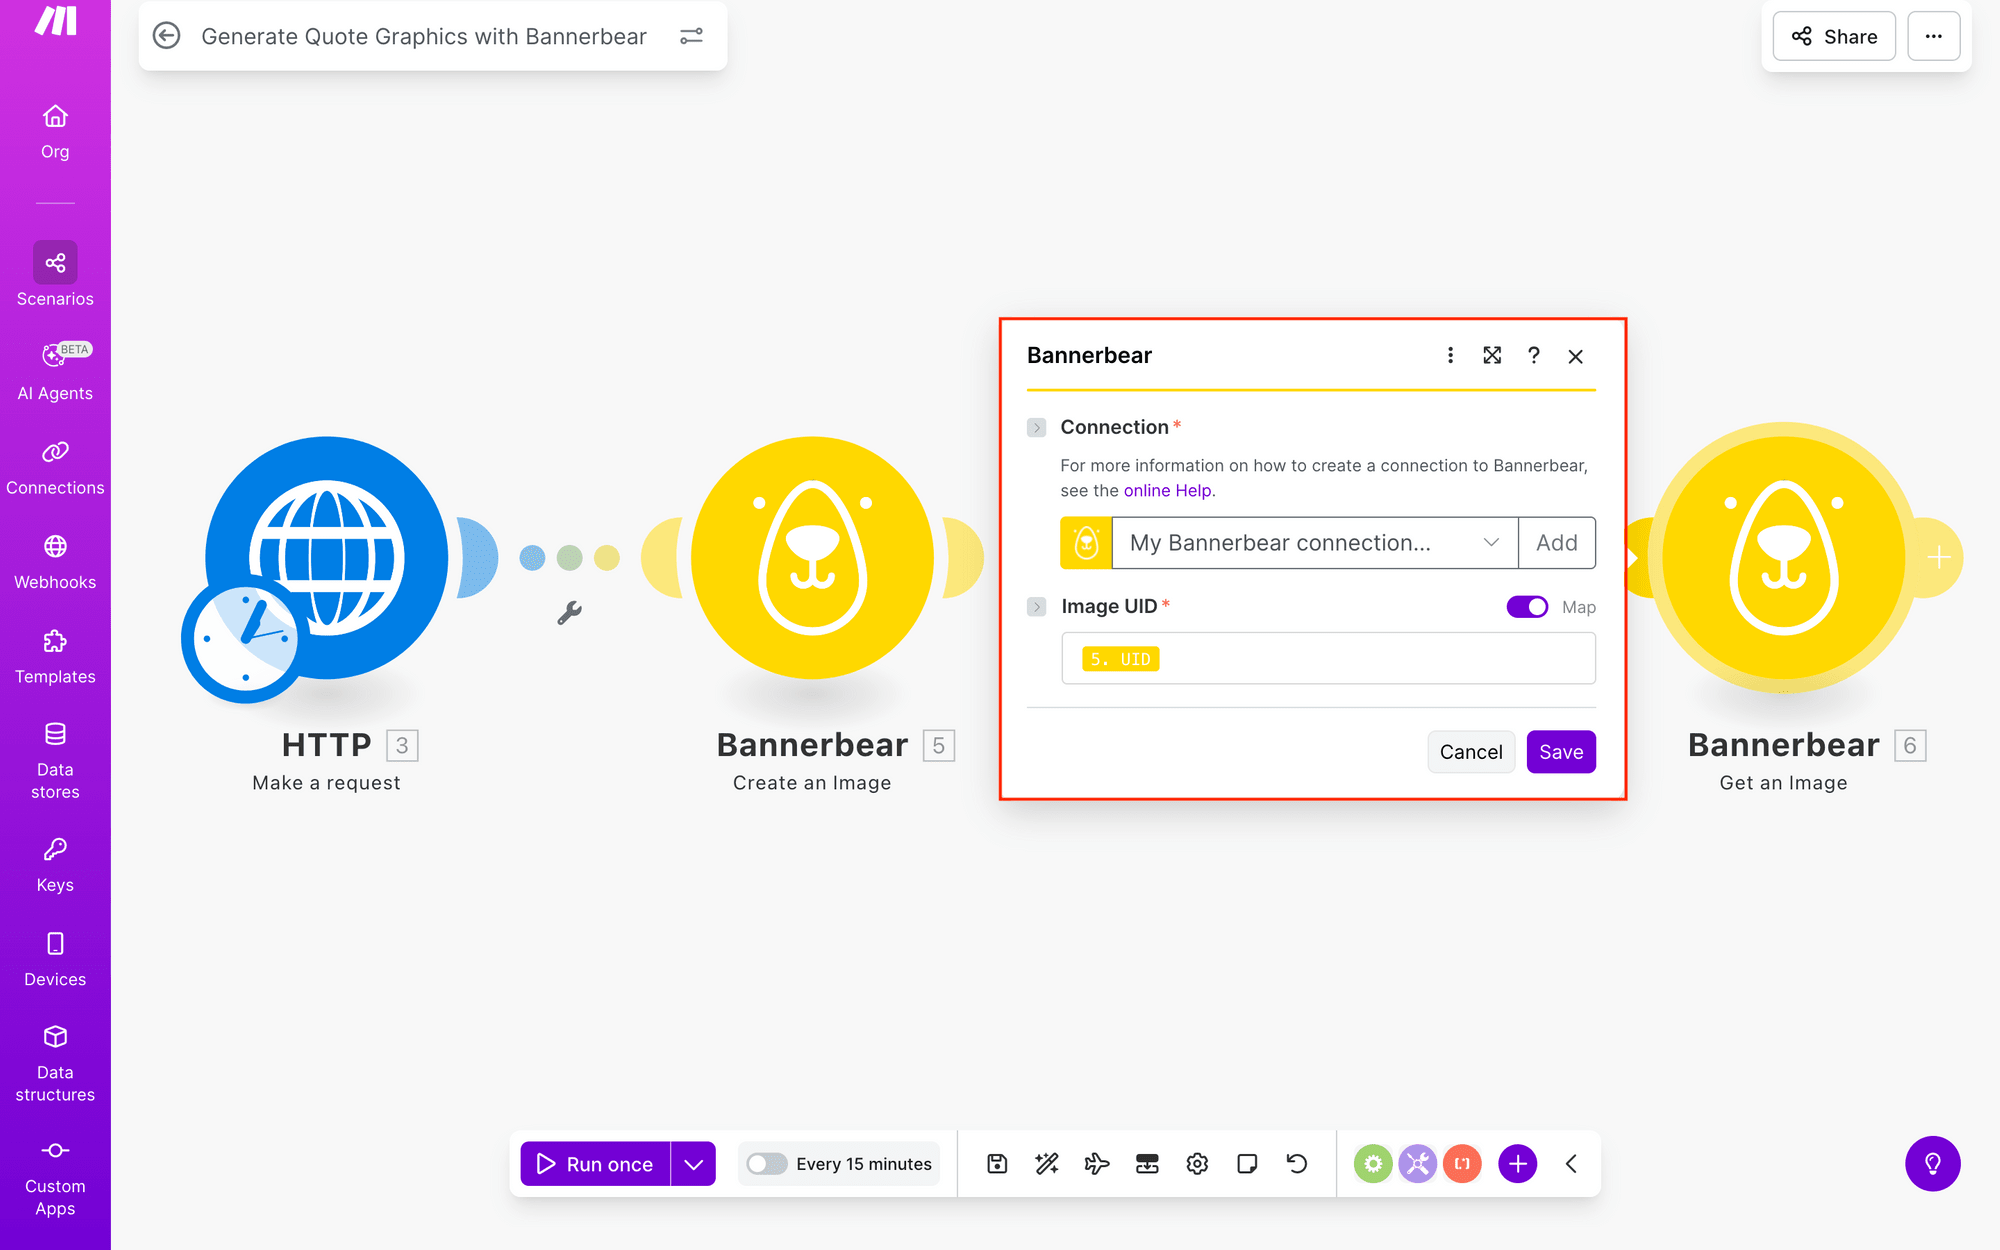Disable the Map toggle for Image UID
The height and width of the screenshot is (1250, 2000).
tap(1526, 607)
